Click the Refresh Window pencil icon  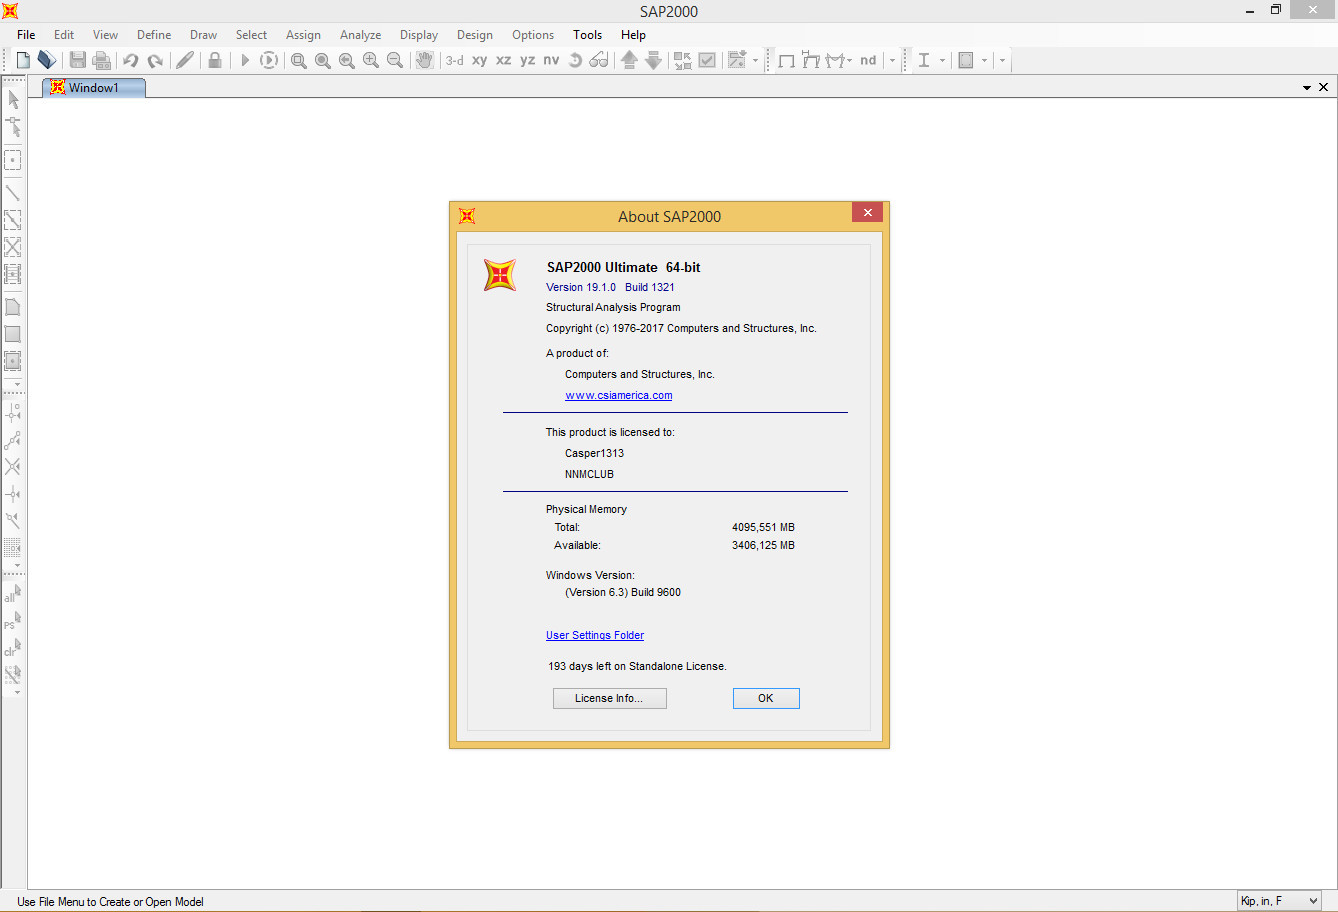pyautogui.click(x=185, y=60)
